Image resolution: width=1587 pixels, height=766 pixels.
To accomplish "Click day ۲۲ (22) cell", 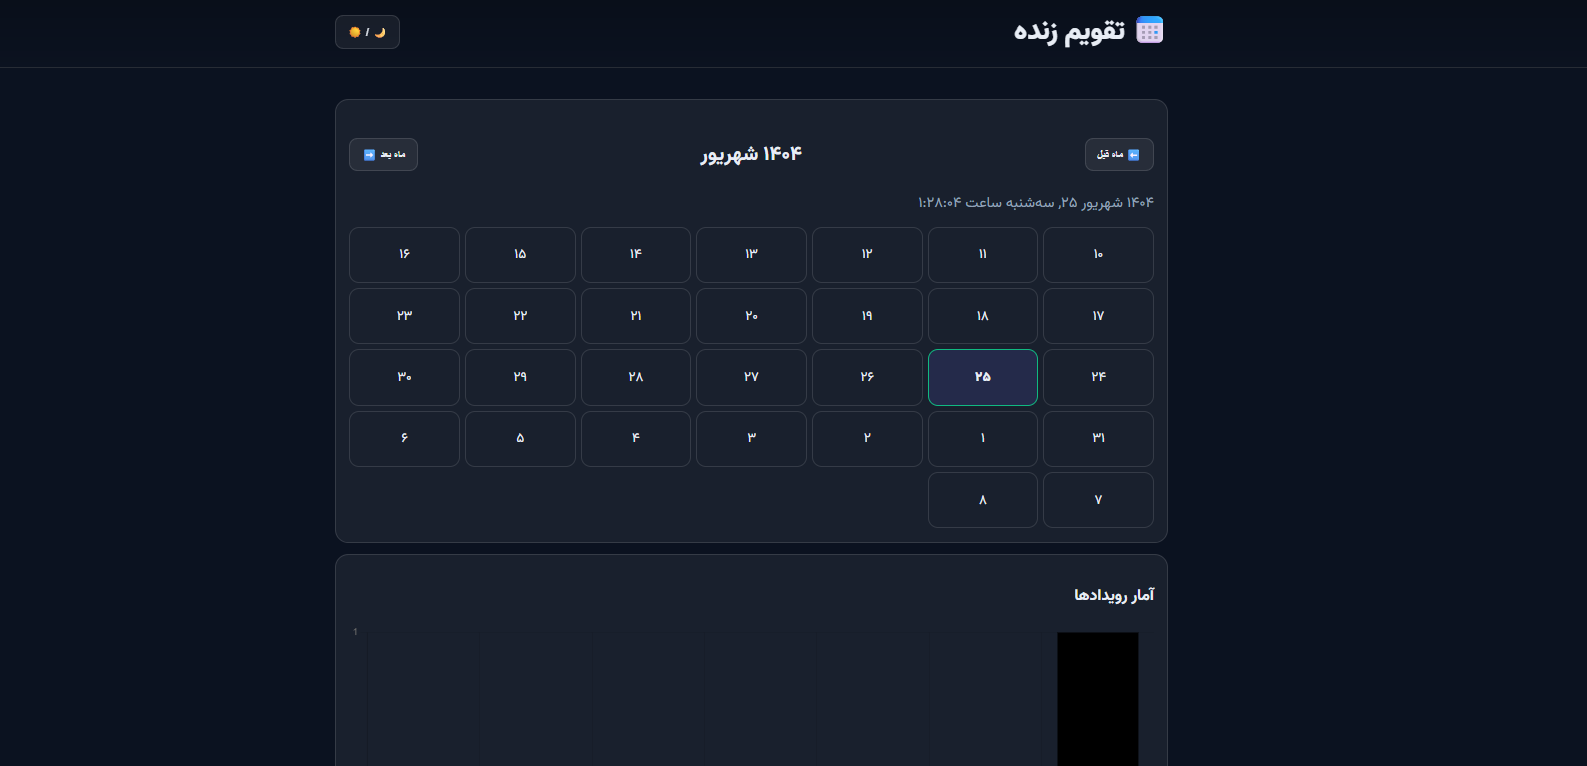I will click(x=520, y=316).
